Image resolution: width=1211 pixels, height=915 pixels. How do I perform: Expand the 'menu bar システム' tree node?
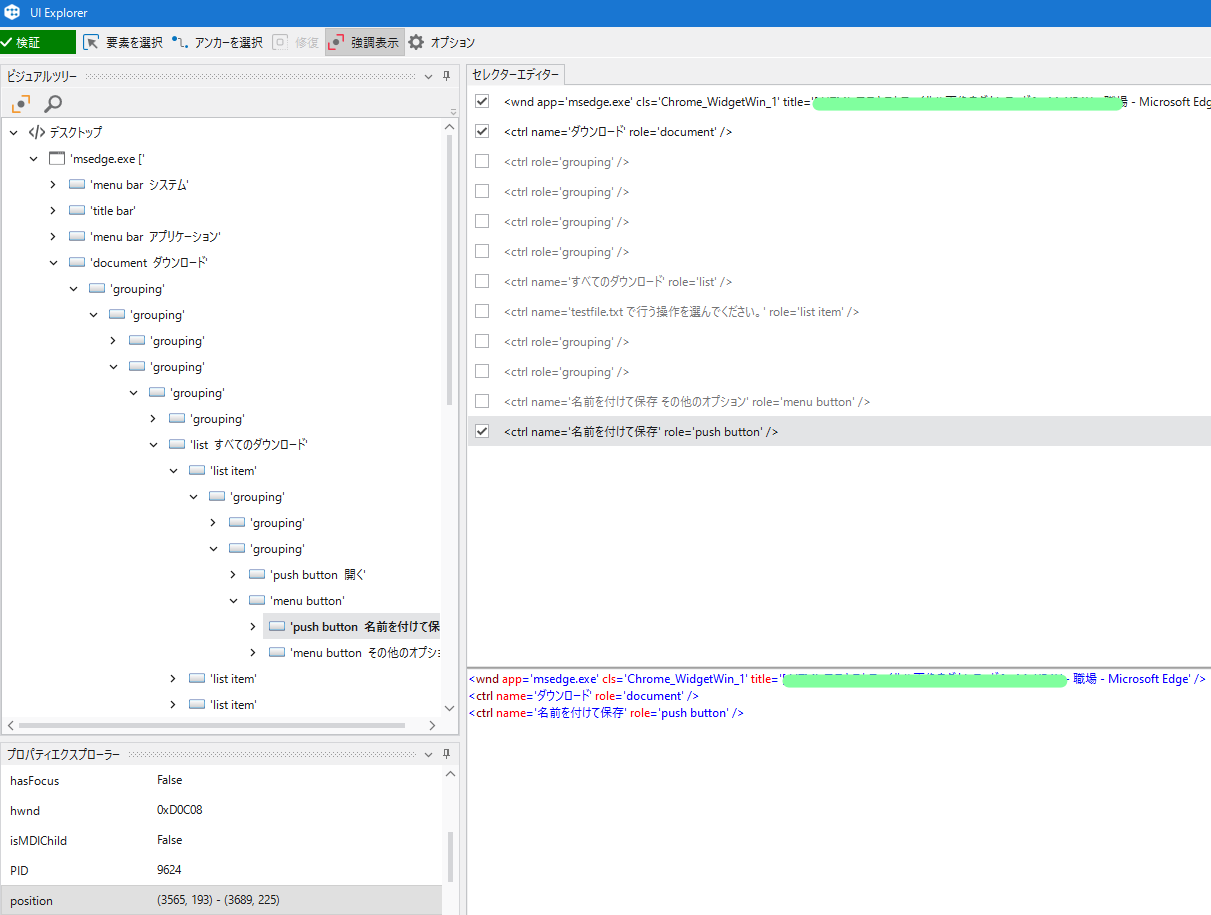point(53,185)
